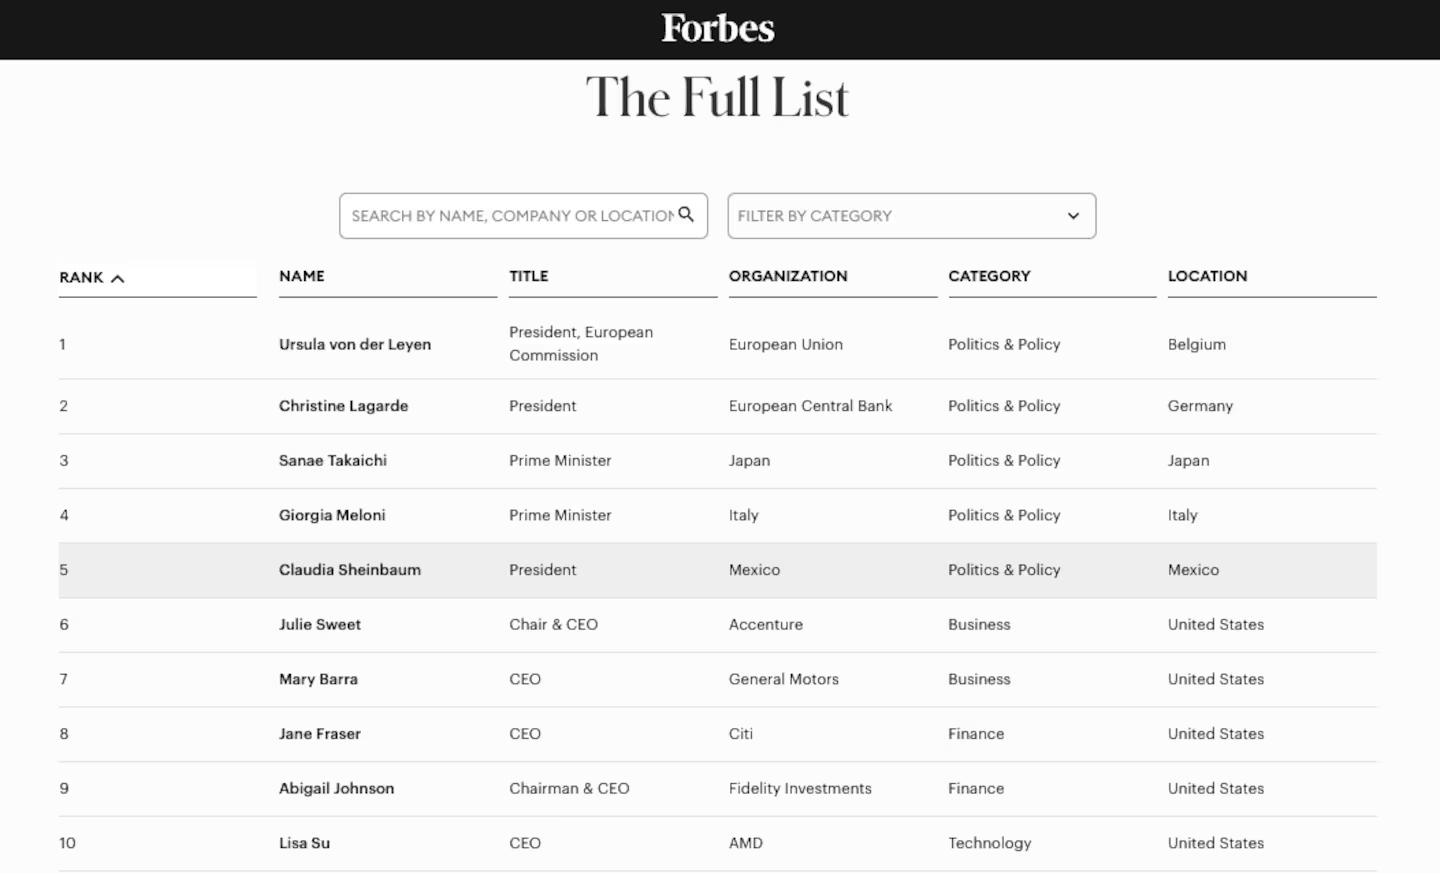The width and height of the screenshot is (1440, 873).
Task: Type in the name search field
Action: pyautogui.click(x=510, y=216)
